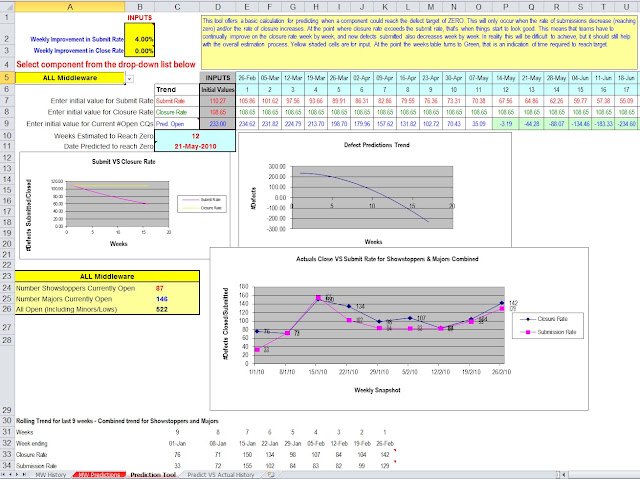Click the previous sheet navigation arrow

[11, 475]
